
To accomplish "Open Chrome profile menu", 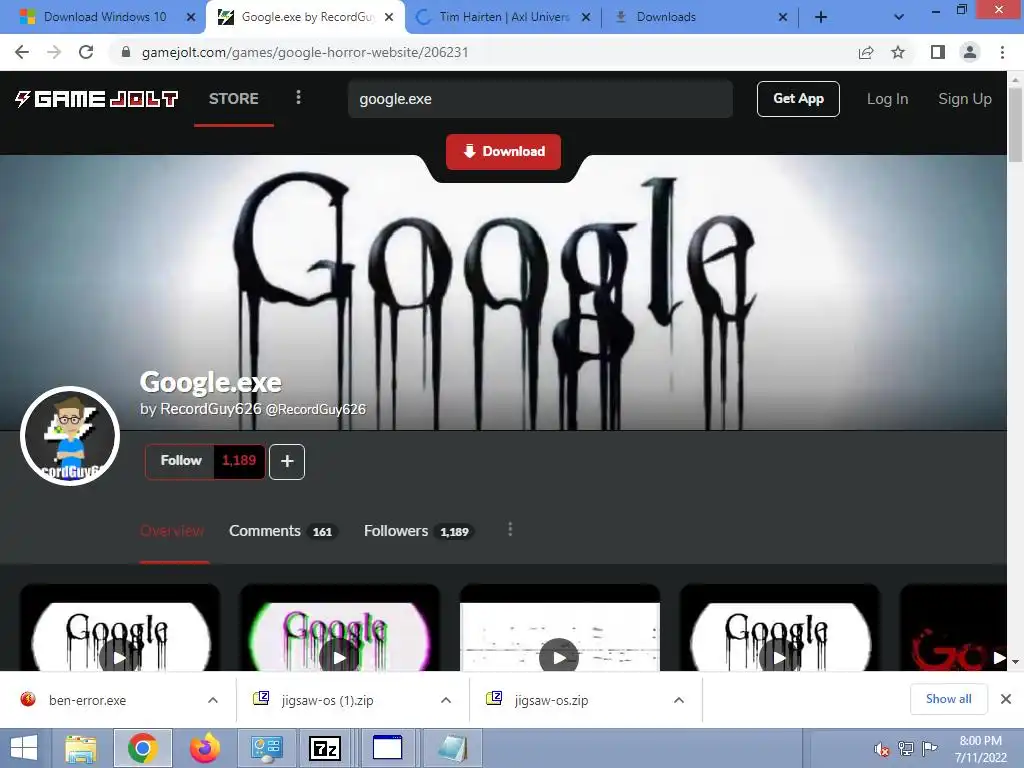I will [x=970, y=52].
